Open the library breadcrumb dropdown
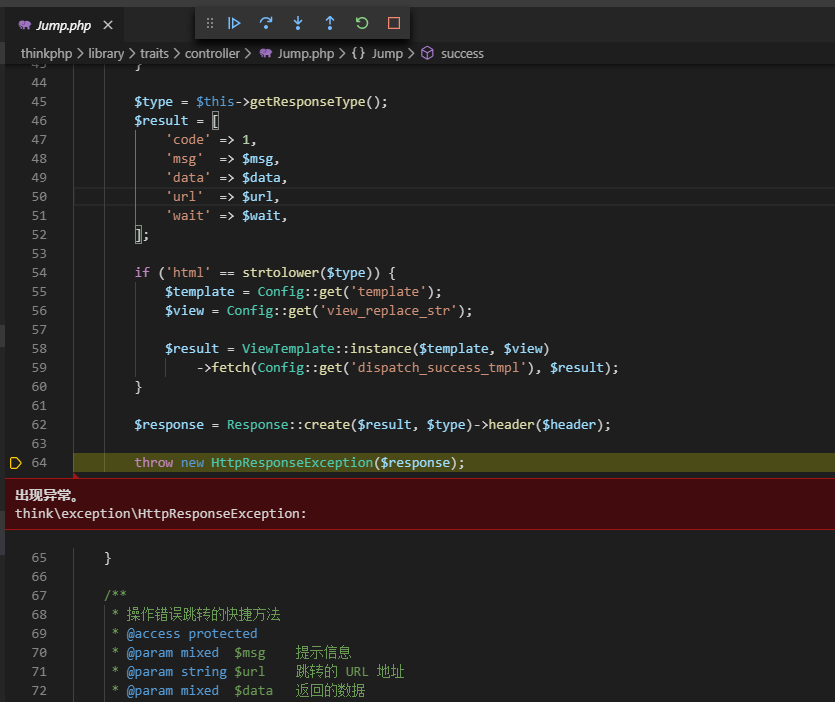Viewport: 835px width, 702px height. (x=105, y=53)
